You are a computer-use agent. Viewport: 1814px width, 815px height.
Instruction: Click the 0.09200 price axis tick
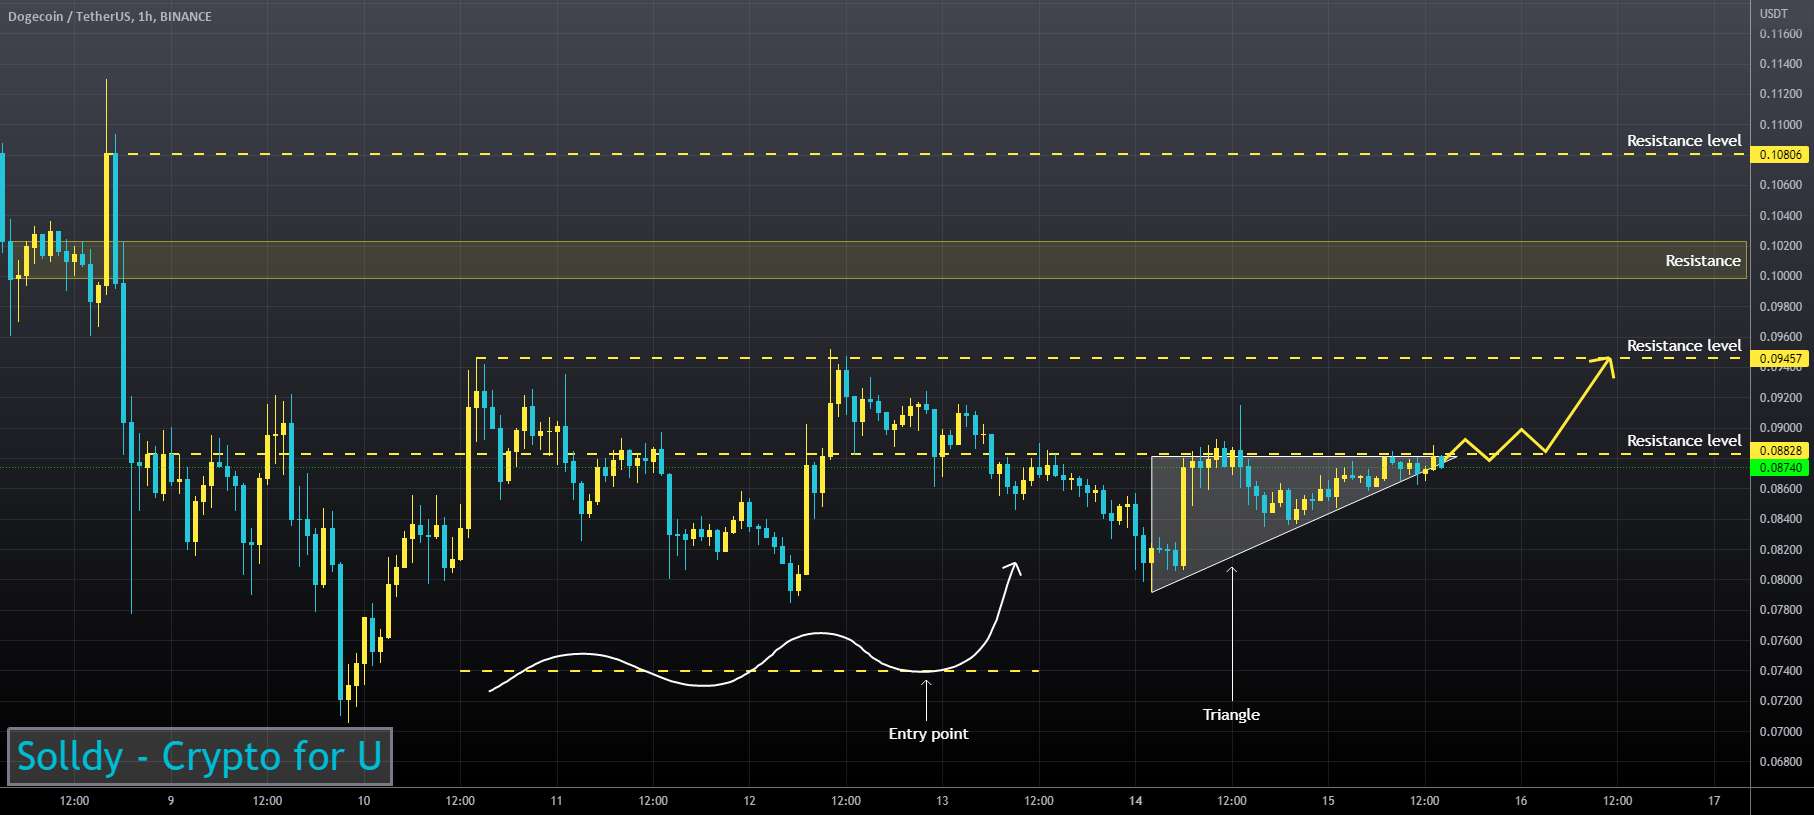pos(1780,398)
